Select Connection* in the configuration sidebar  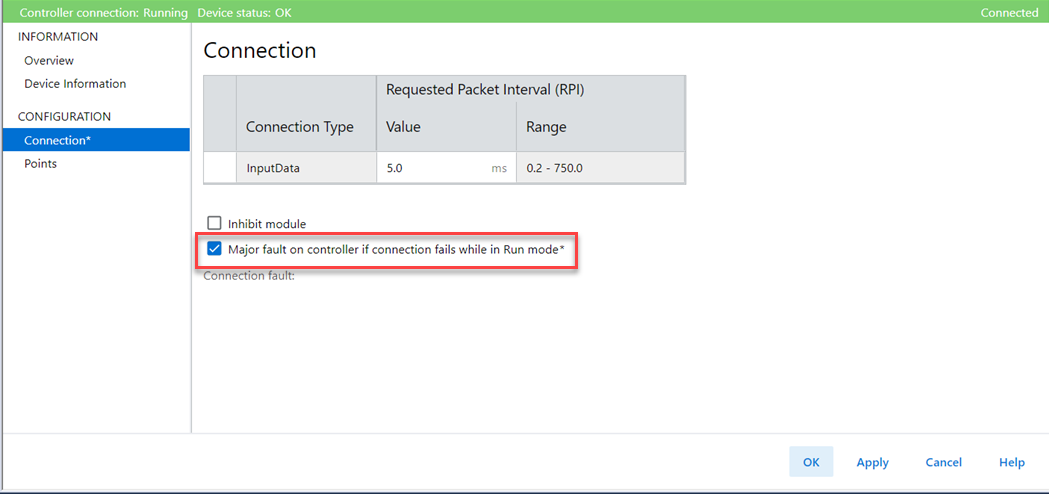point(58,140)
